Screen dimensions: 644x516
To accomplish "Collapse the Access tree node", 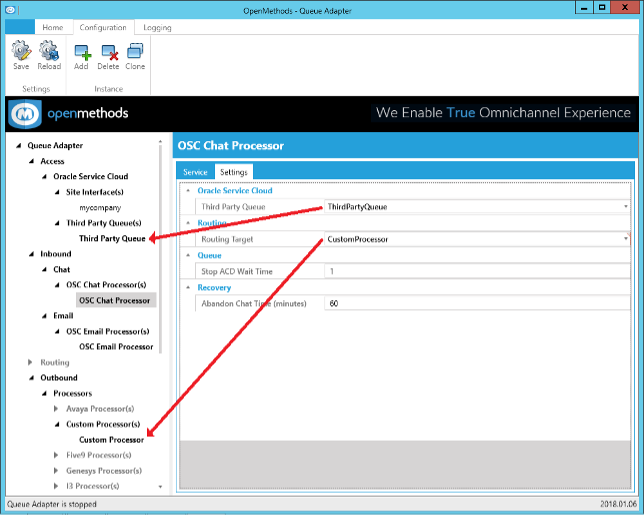I will 31,161.
